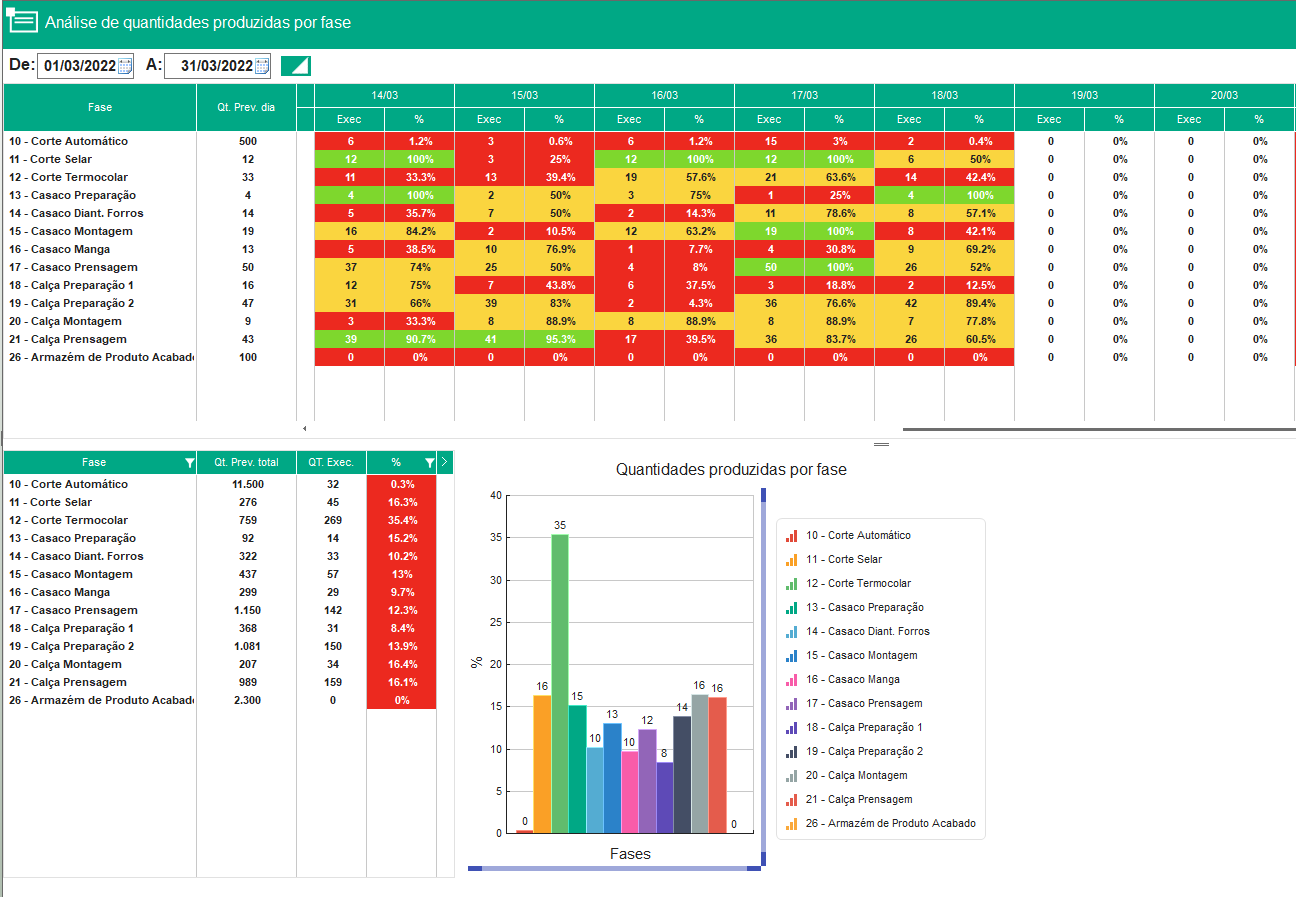Click the form icon in the title bar

click(x=22, y=22)
